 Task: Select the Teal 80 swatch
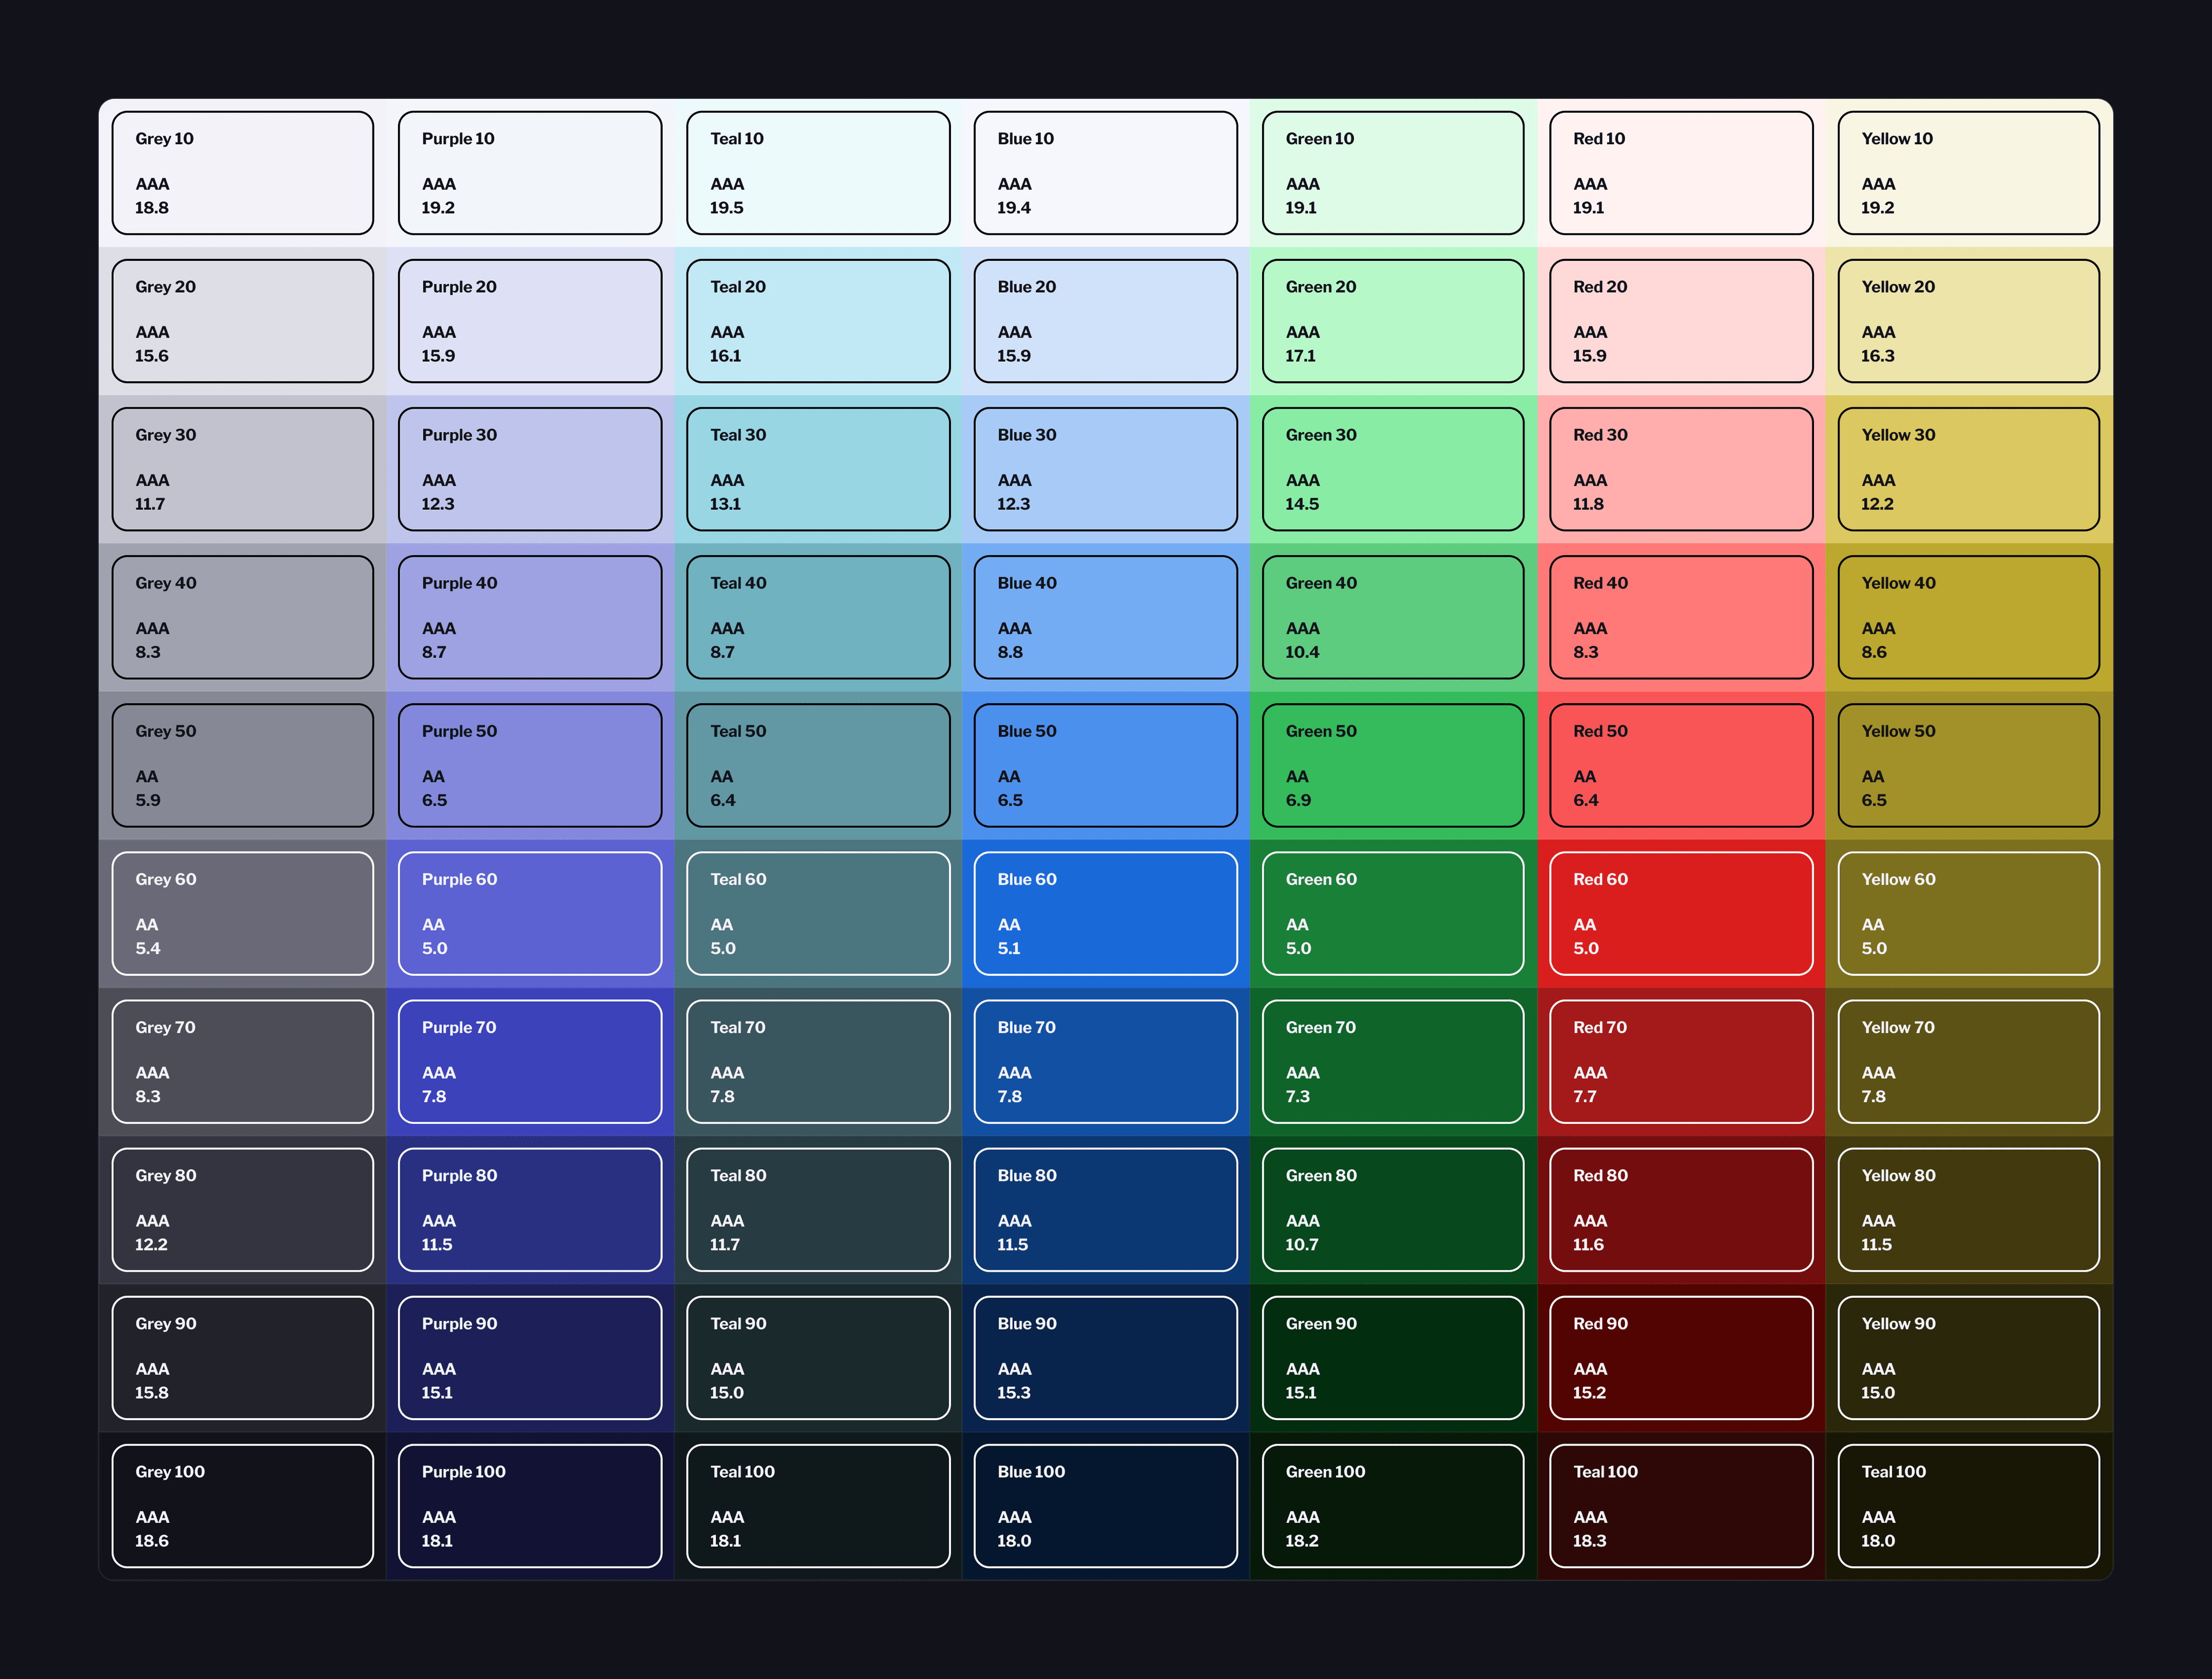(818, 1209)
